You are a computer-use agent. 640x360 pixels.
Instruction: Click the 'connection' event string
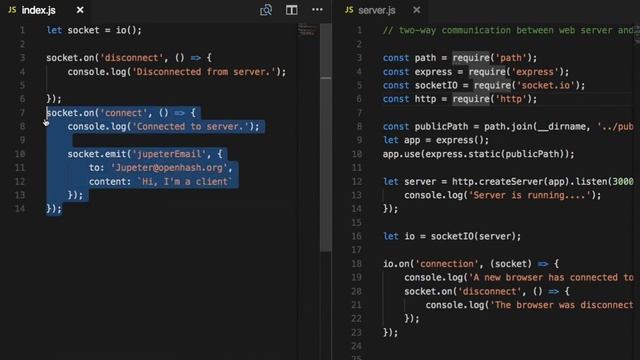point(447,264)
